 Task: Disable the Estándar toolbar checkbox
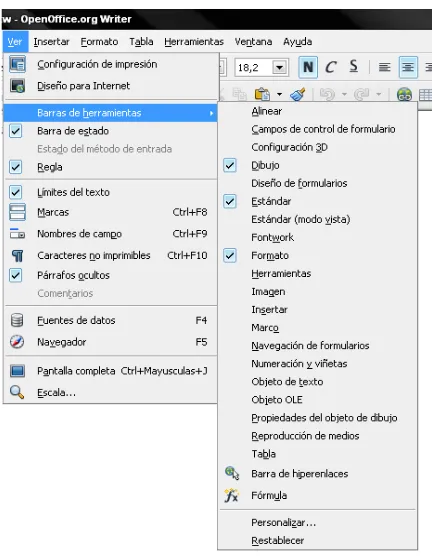tap(230, 201)
